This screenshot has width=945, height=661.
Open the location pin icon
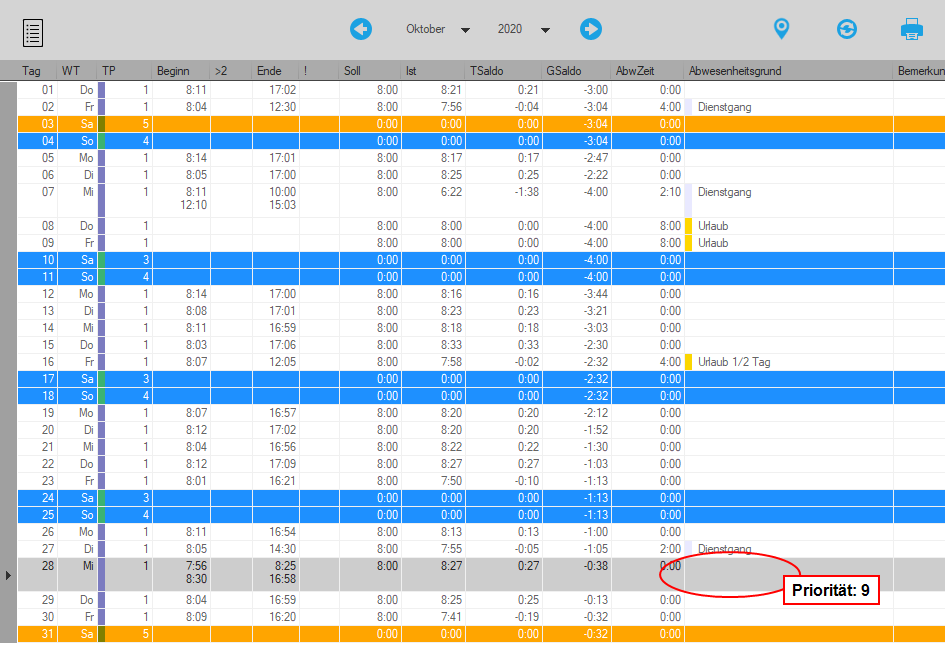coord(782,29)
